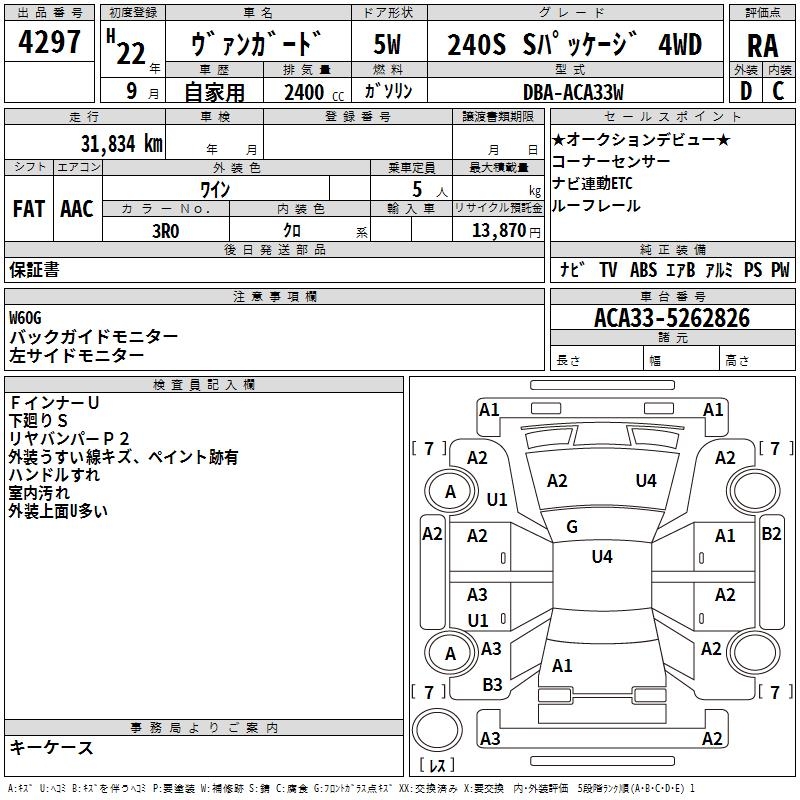Screen dimensions: 800x800
Task: Click the ★オークションデビュー★ sales point
Action: 641,139
